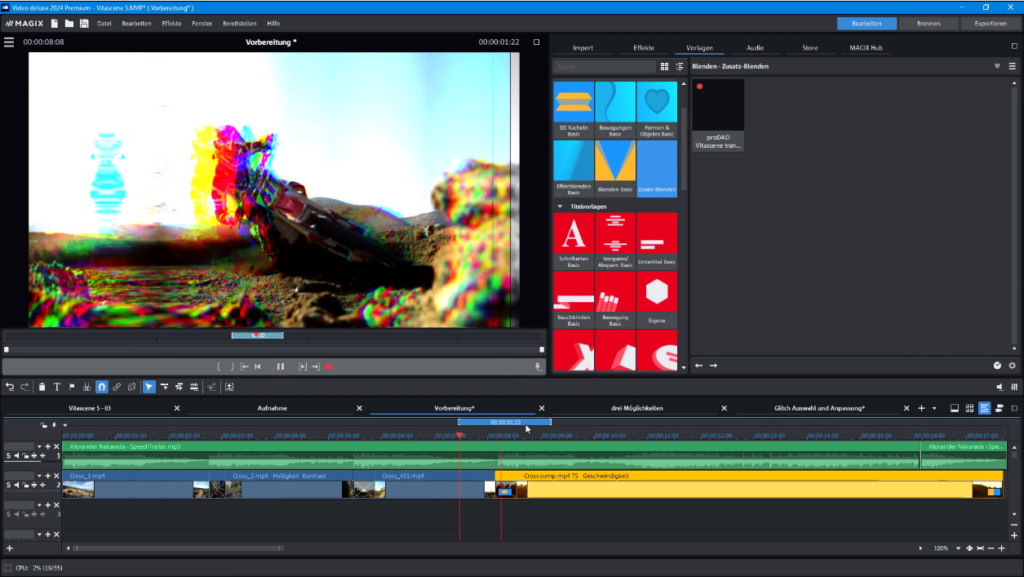Screen dimensions: 1024x577
Task: Switch to the Audio tab in media pool
Action: [755, 47]
